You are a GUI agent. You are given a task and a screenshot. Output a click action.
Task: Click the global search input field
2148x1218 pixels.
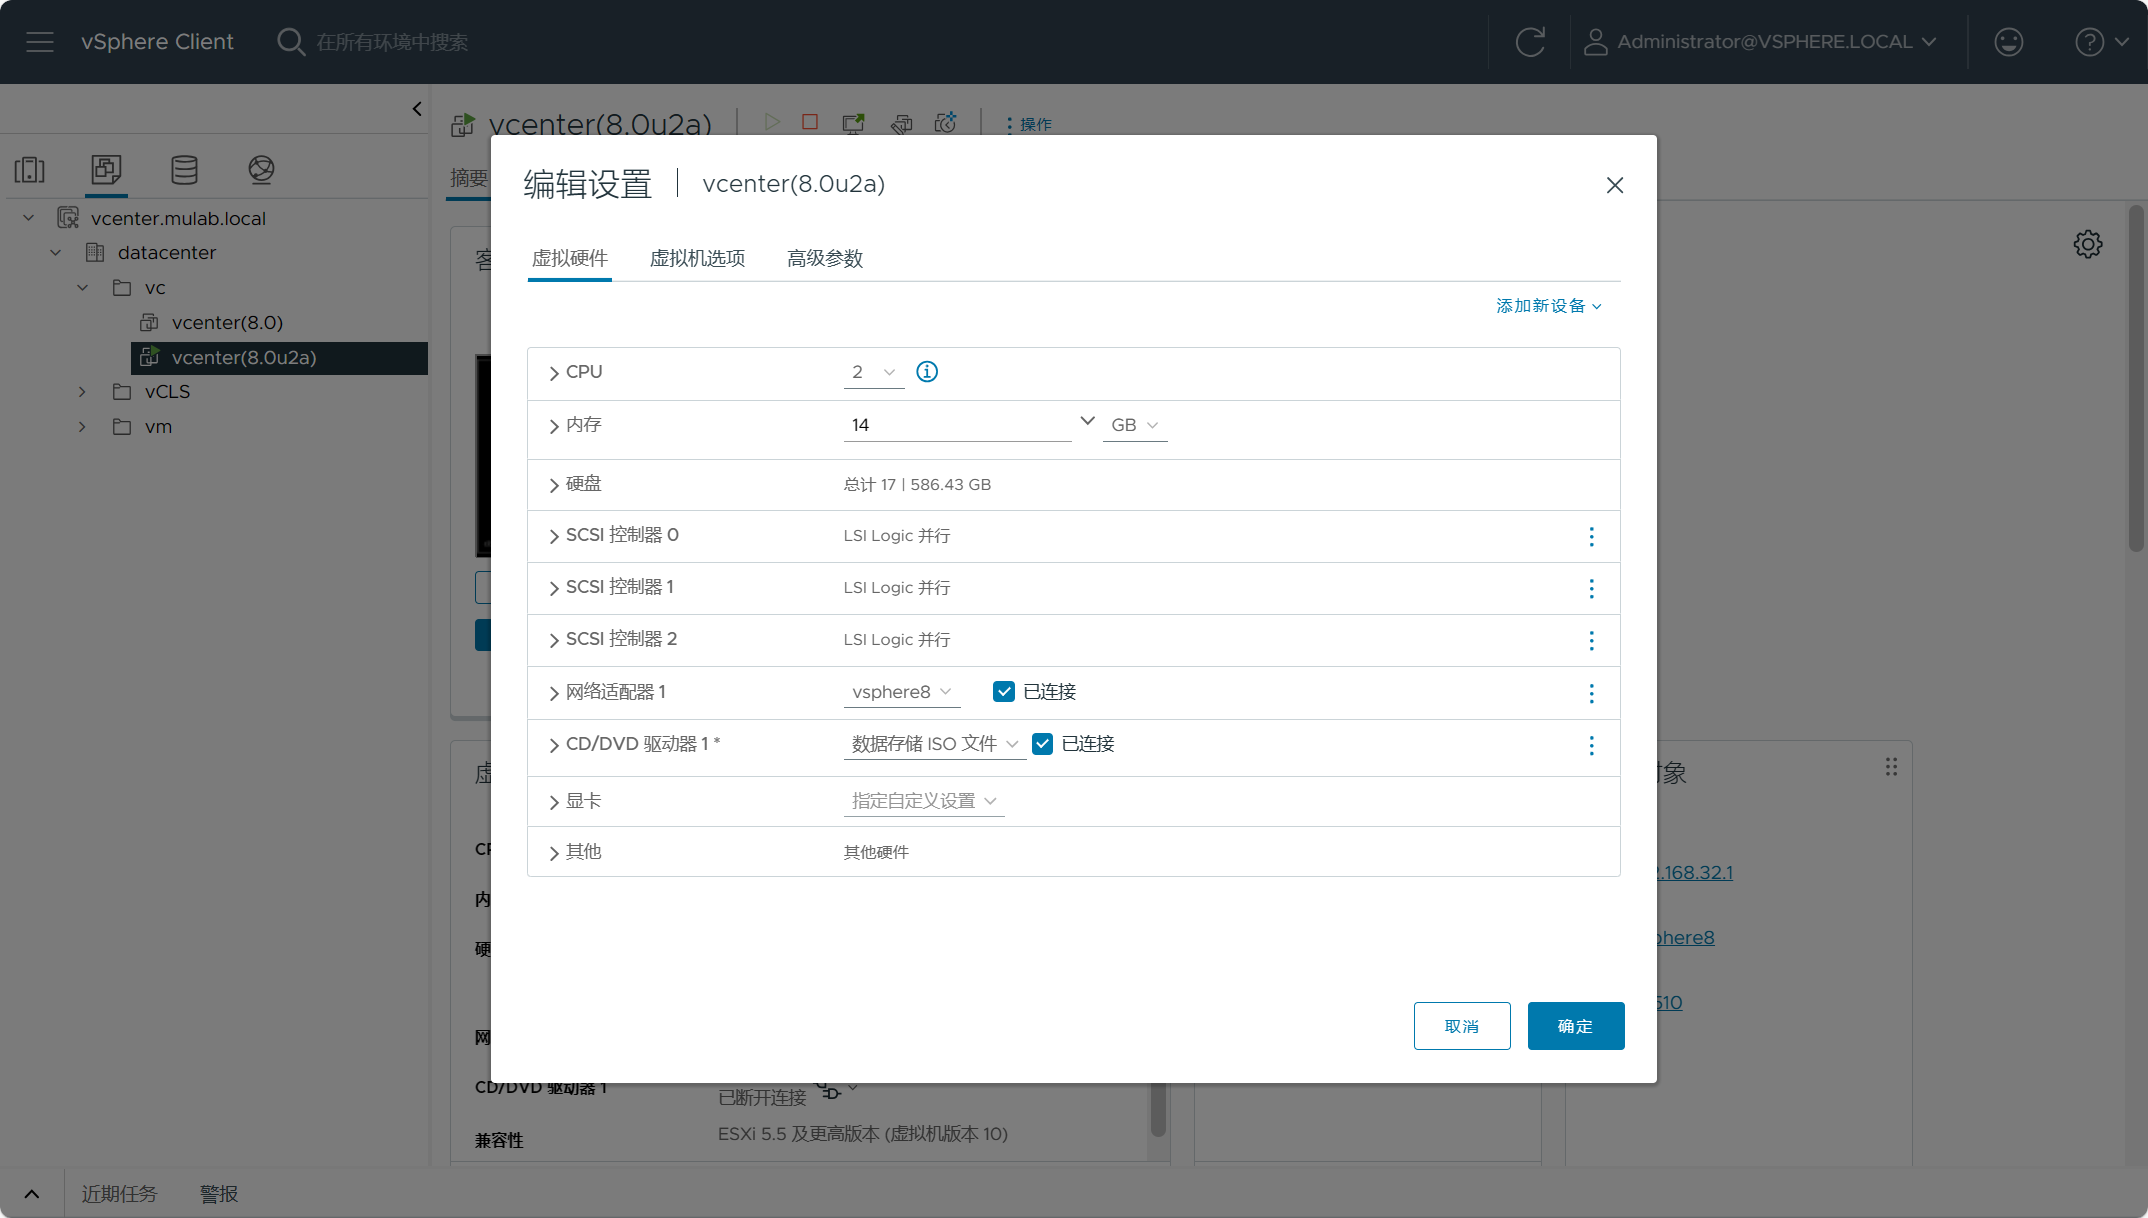pos(392,42)
